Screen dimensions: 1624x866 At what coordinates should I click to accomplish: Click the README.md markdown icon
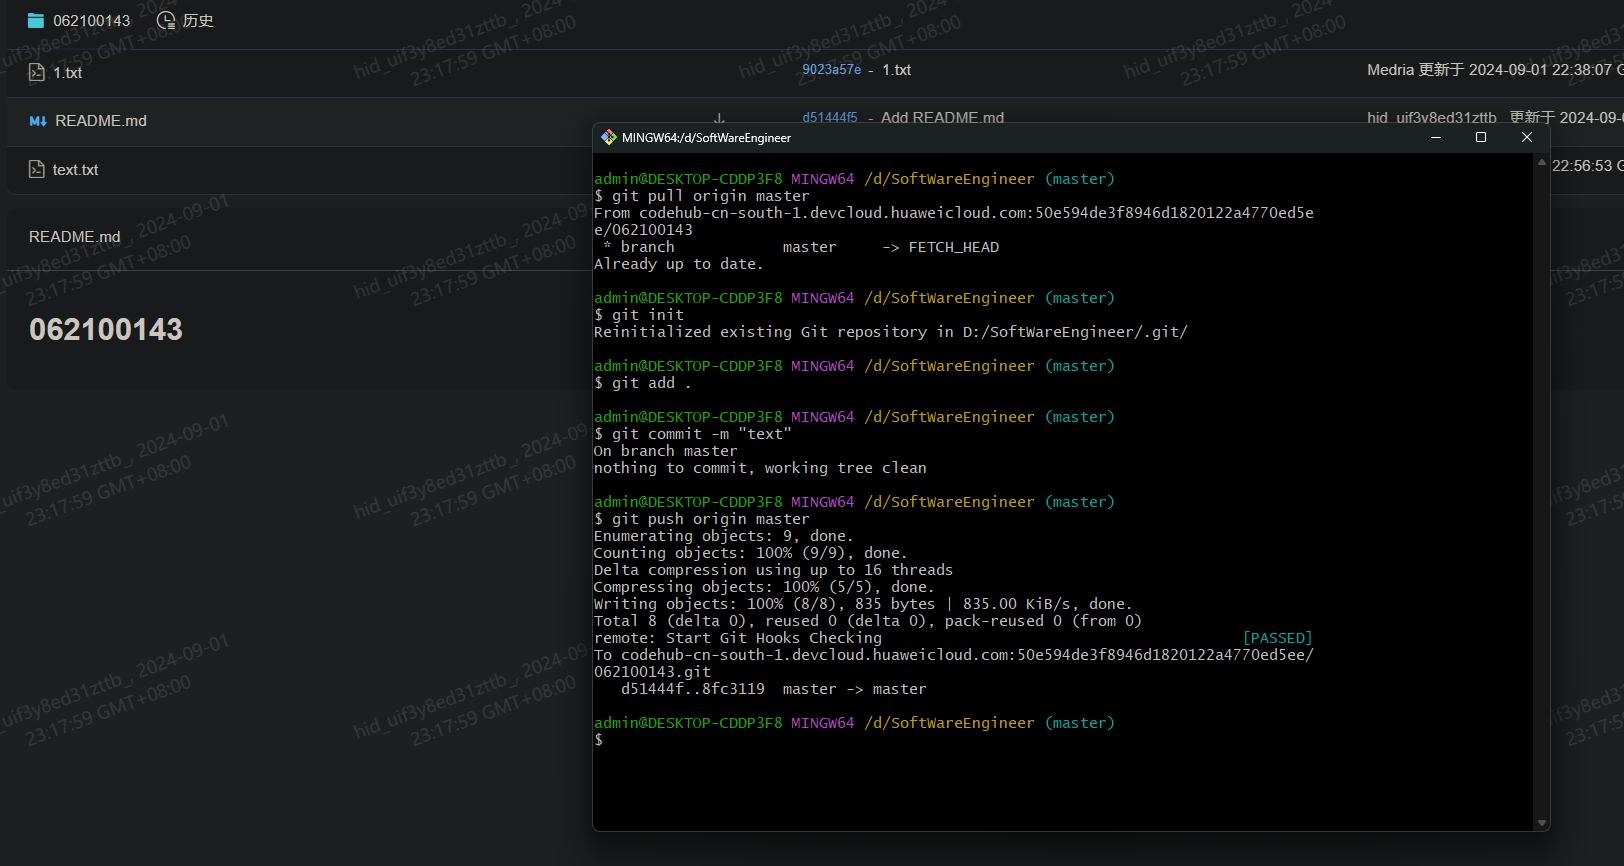click(x=38, y=121)
